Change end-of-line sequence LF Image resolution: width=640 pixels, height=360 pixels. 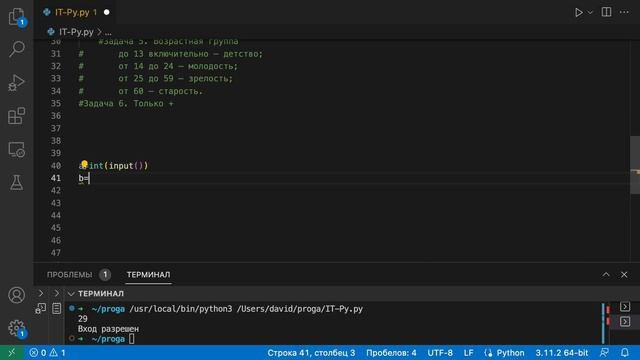click(468, 353)
